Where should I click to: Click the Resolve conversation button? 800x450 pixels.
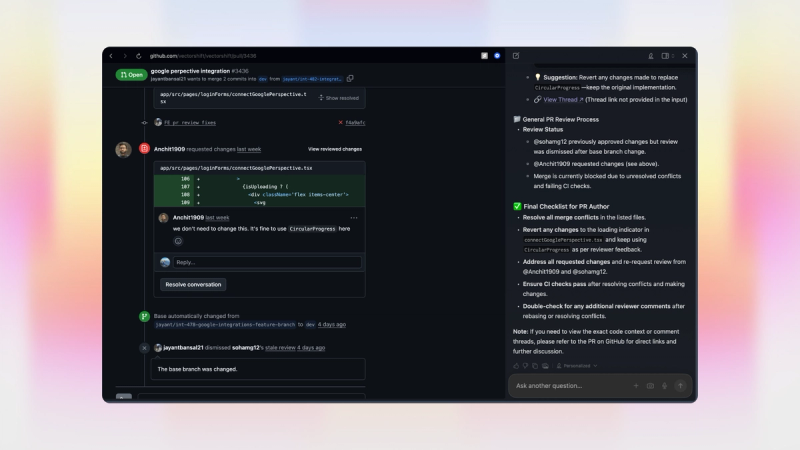point(193,285)
